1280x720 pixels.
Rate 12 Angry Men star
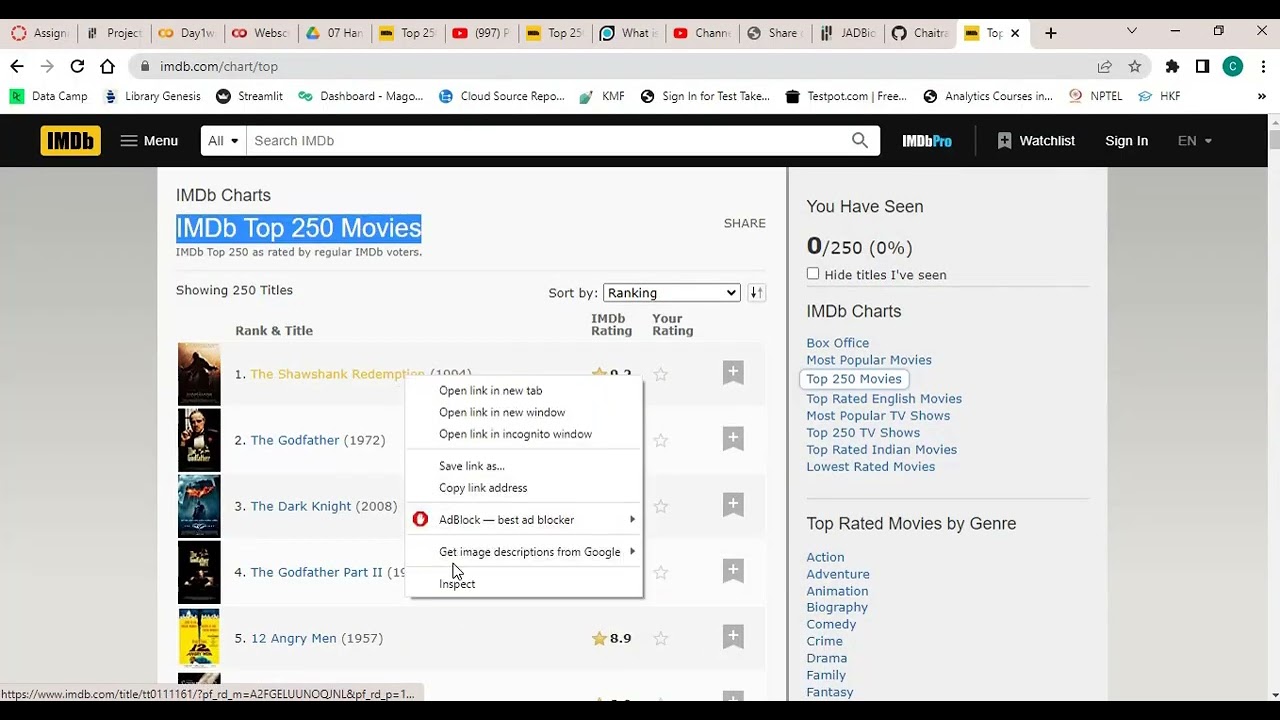point(660,638)
